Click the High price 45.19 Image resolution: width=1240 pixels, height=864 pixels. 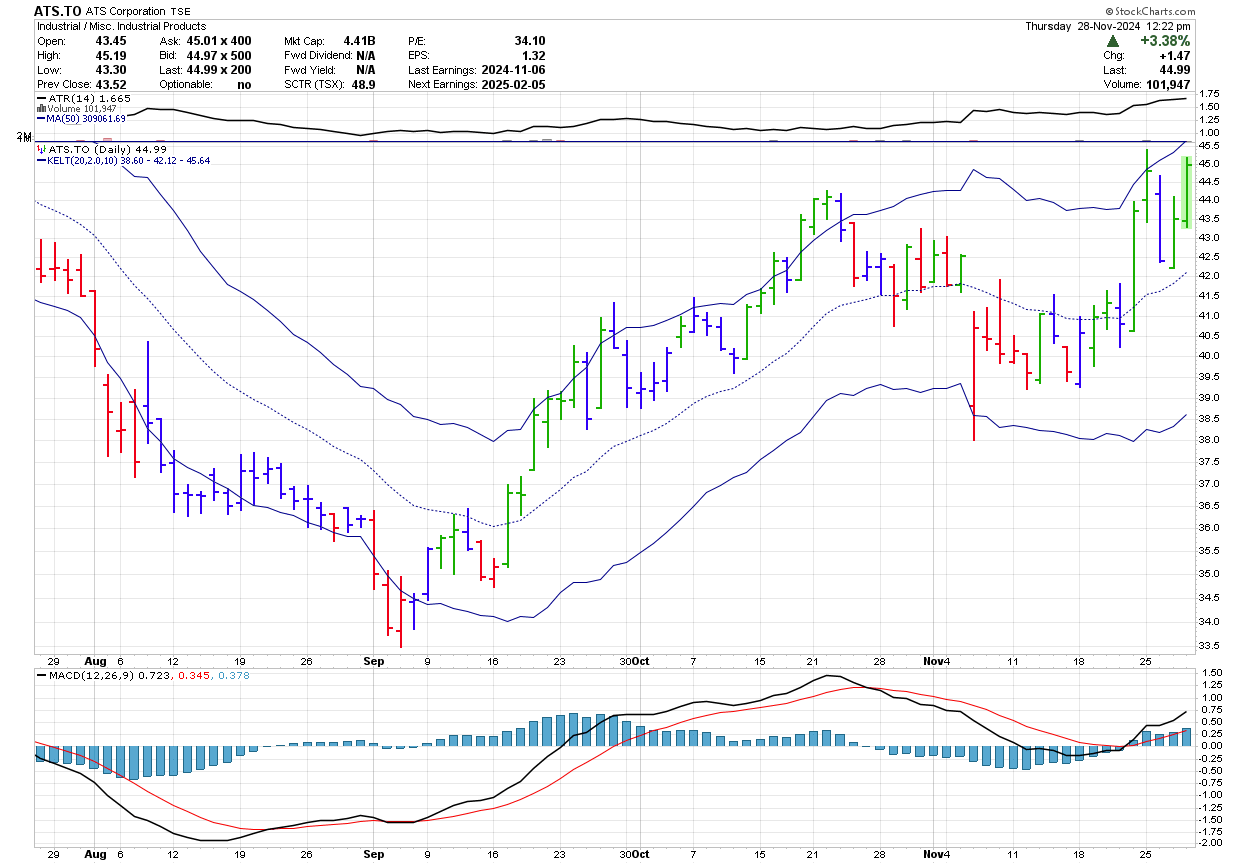[x=110, y=56]
